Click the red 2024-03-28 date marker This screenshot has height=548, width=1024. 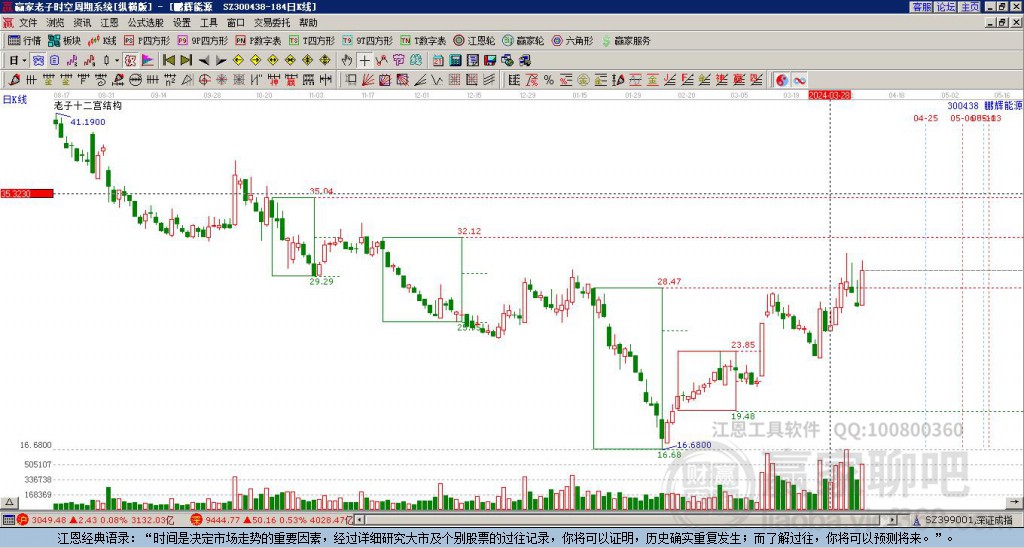tap(829, 95)
